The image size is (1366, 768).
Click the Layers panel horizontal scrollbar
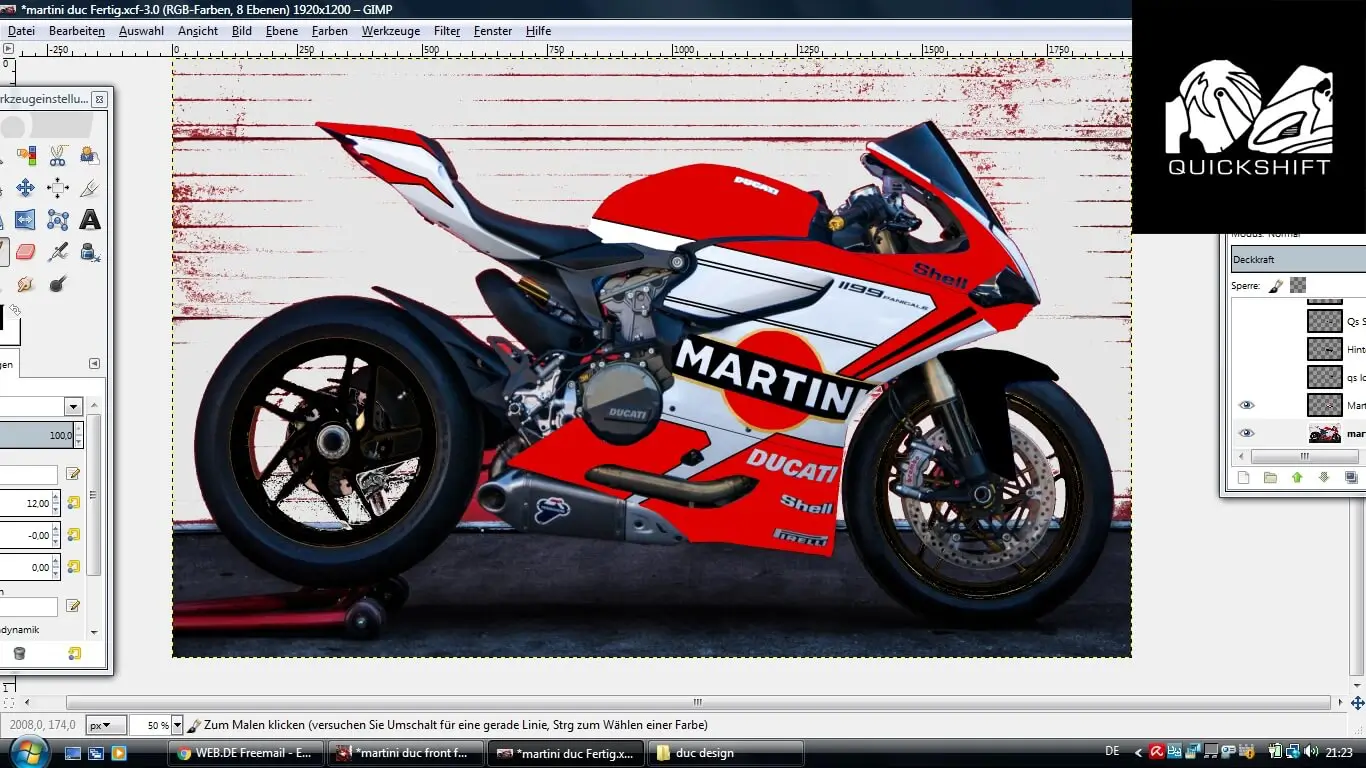(1304, 456)
